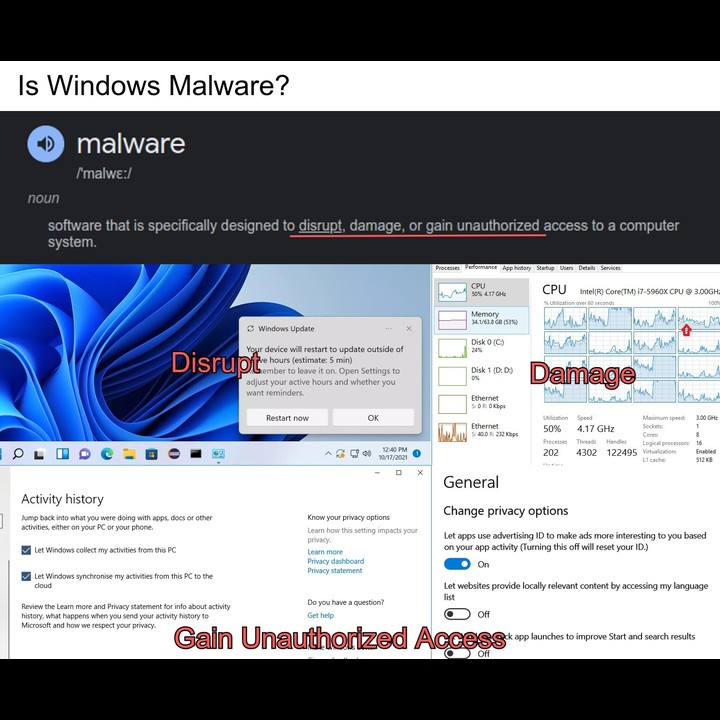Screen dimensions: 720x720
Task: Open the Users tab
Action: pos(566,268)
